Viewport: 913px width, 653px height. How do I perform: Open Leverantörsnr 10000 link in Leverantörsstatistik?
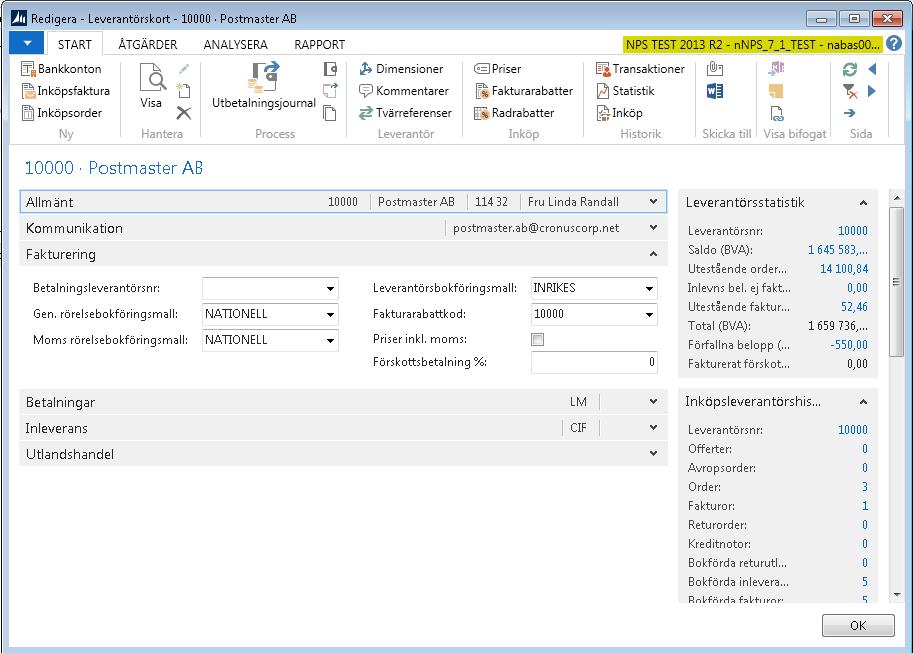(852, 231)
